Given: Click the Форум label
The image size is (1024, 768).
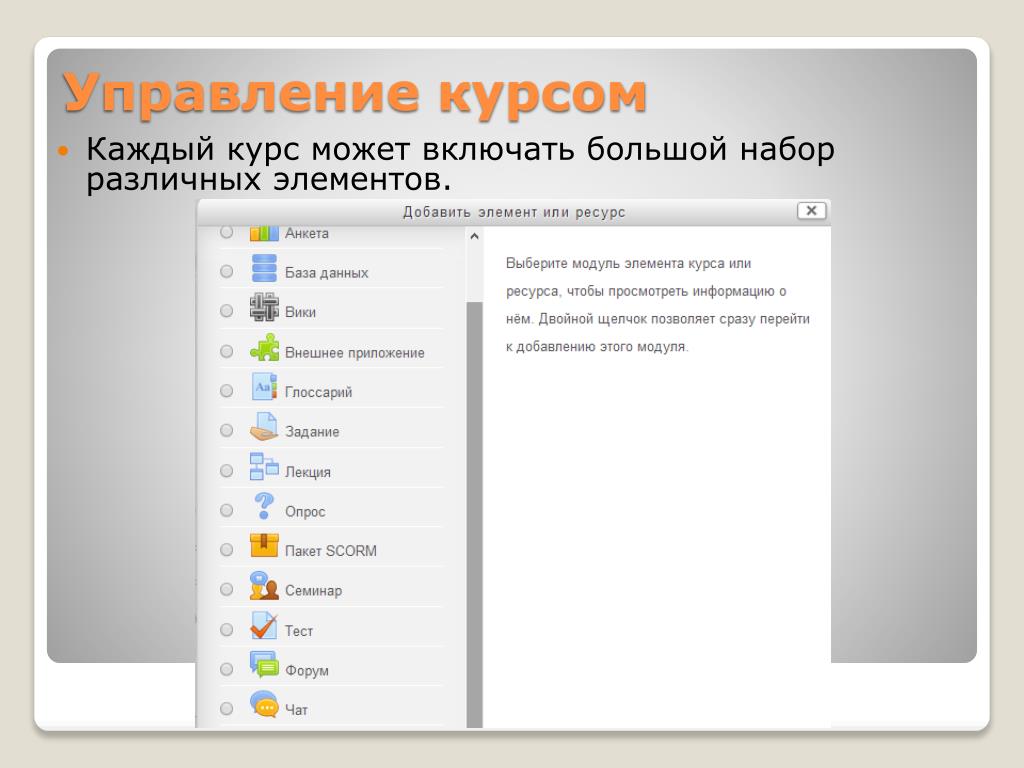Looking at the screenshot, I should point(307,671).
